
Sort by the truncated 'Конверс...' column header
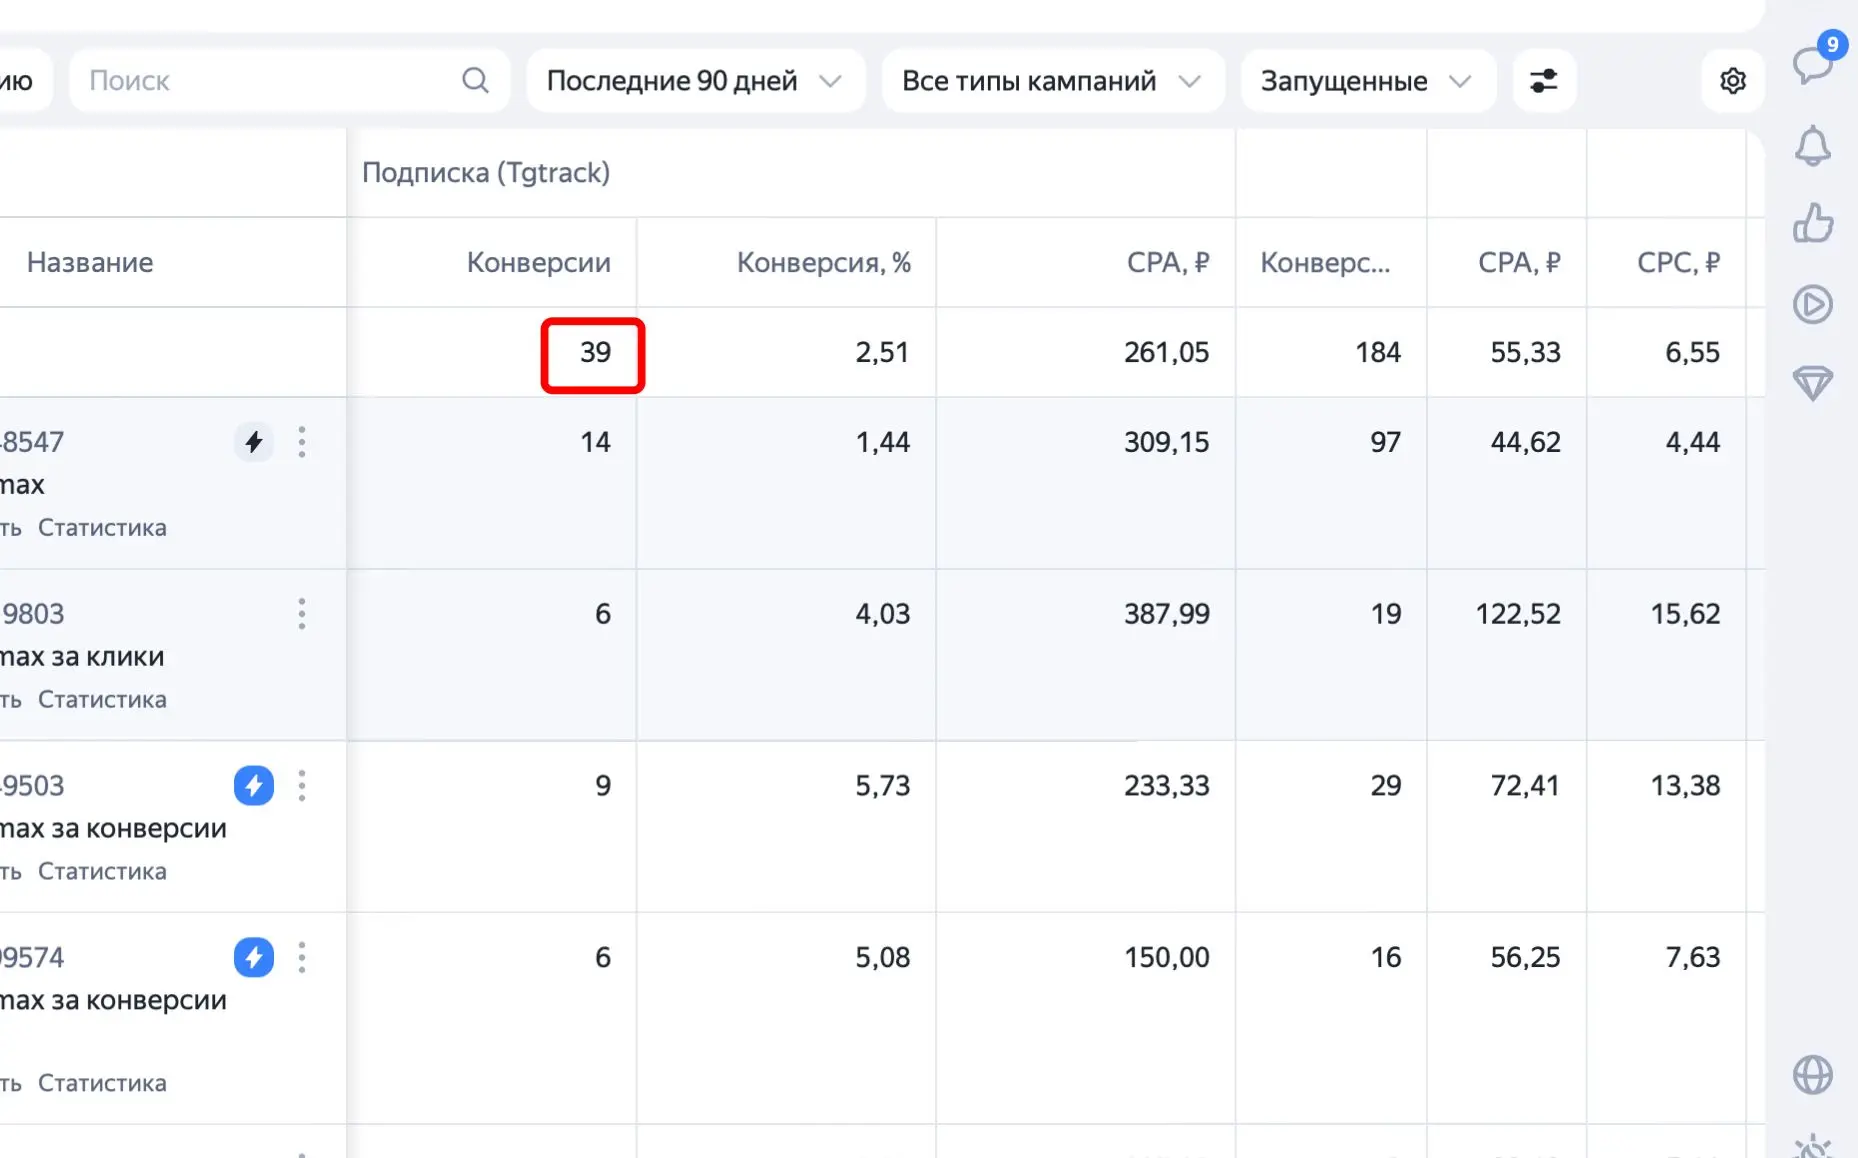(x=1325, y=262)
